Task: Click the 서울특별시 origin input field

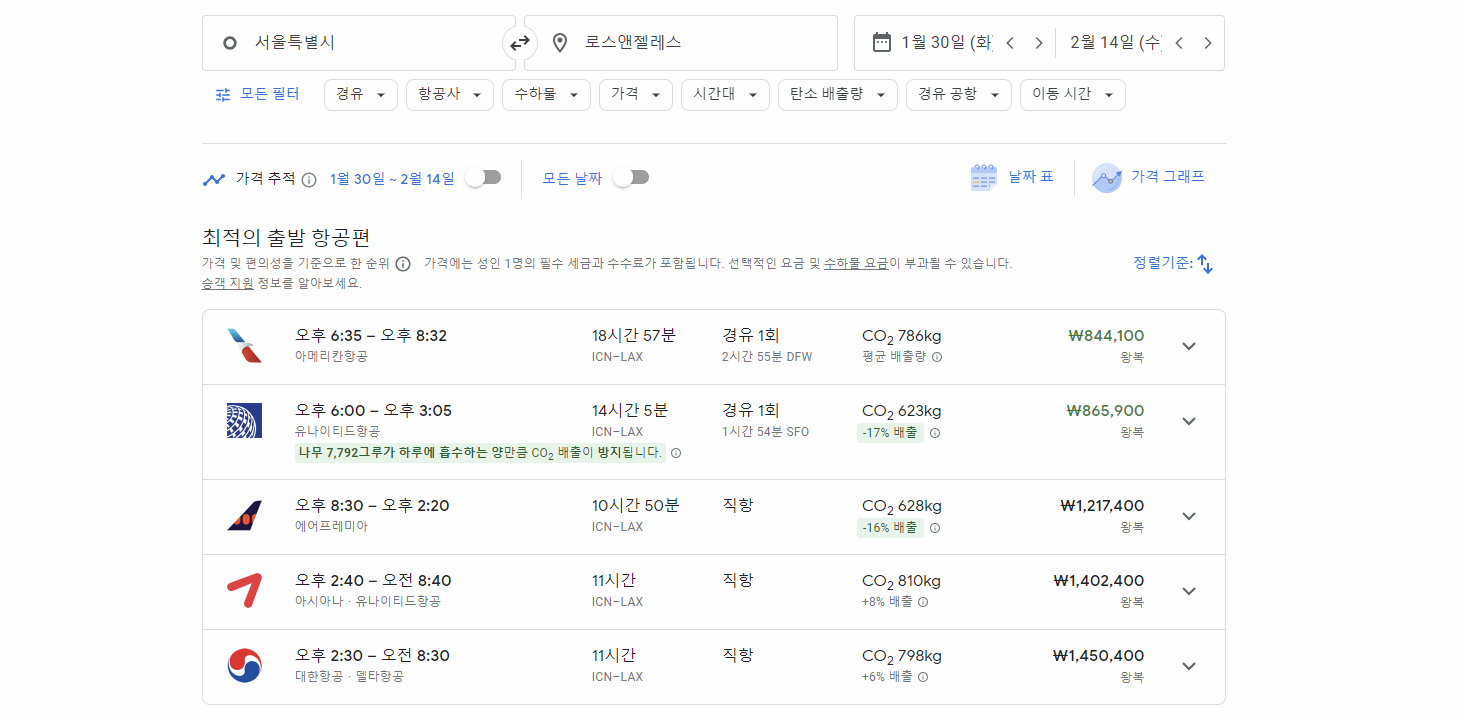Action: [330, 42]
